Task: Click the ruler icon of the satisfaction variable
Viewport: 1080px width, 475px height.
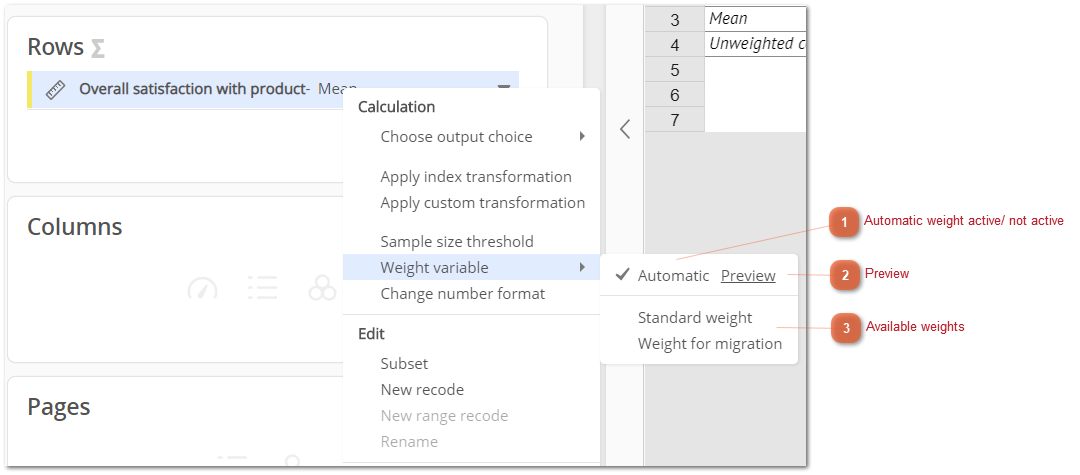Action: pyautogui.click(x=55, y=89)
